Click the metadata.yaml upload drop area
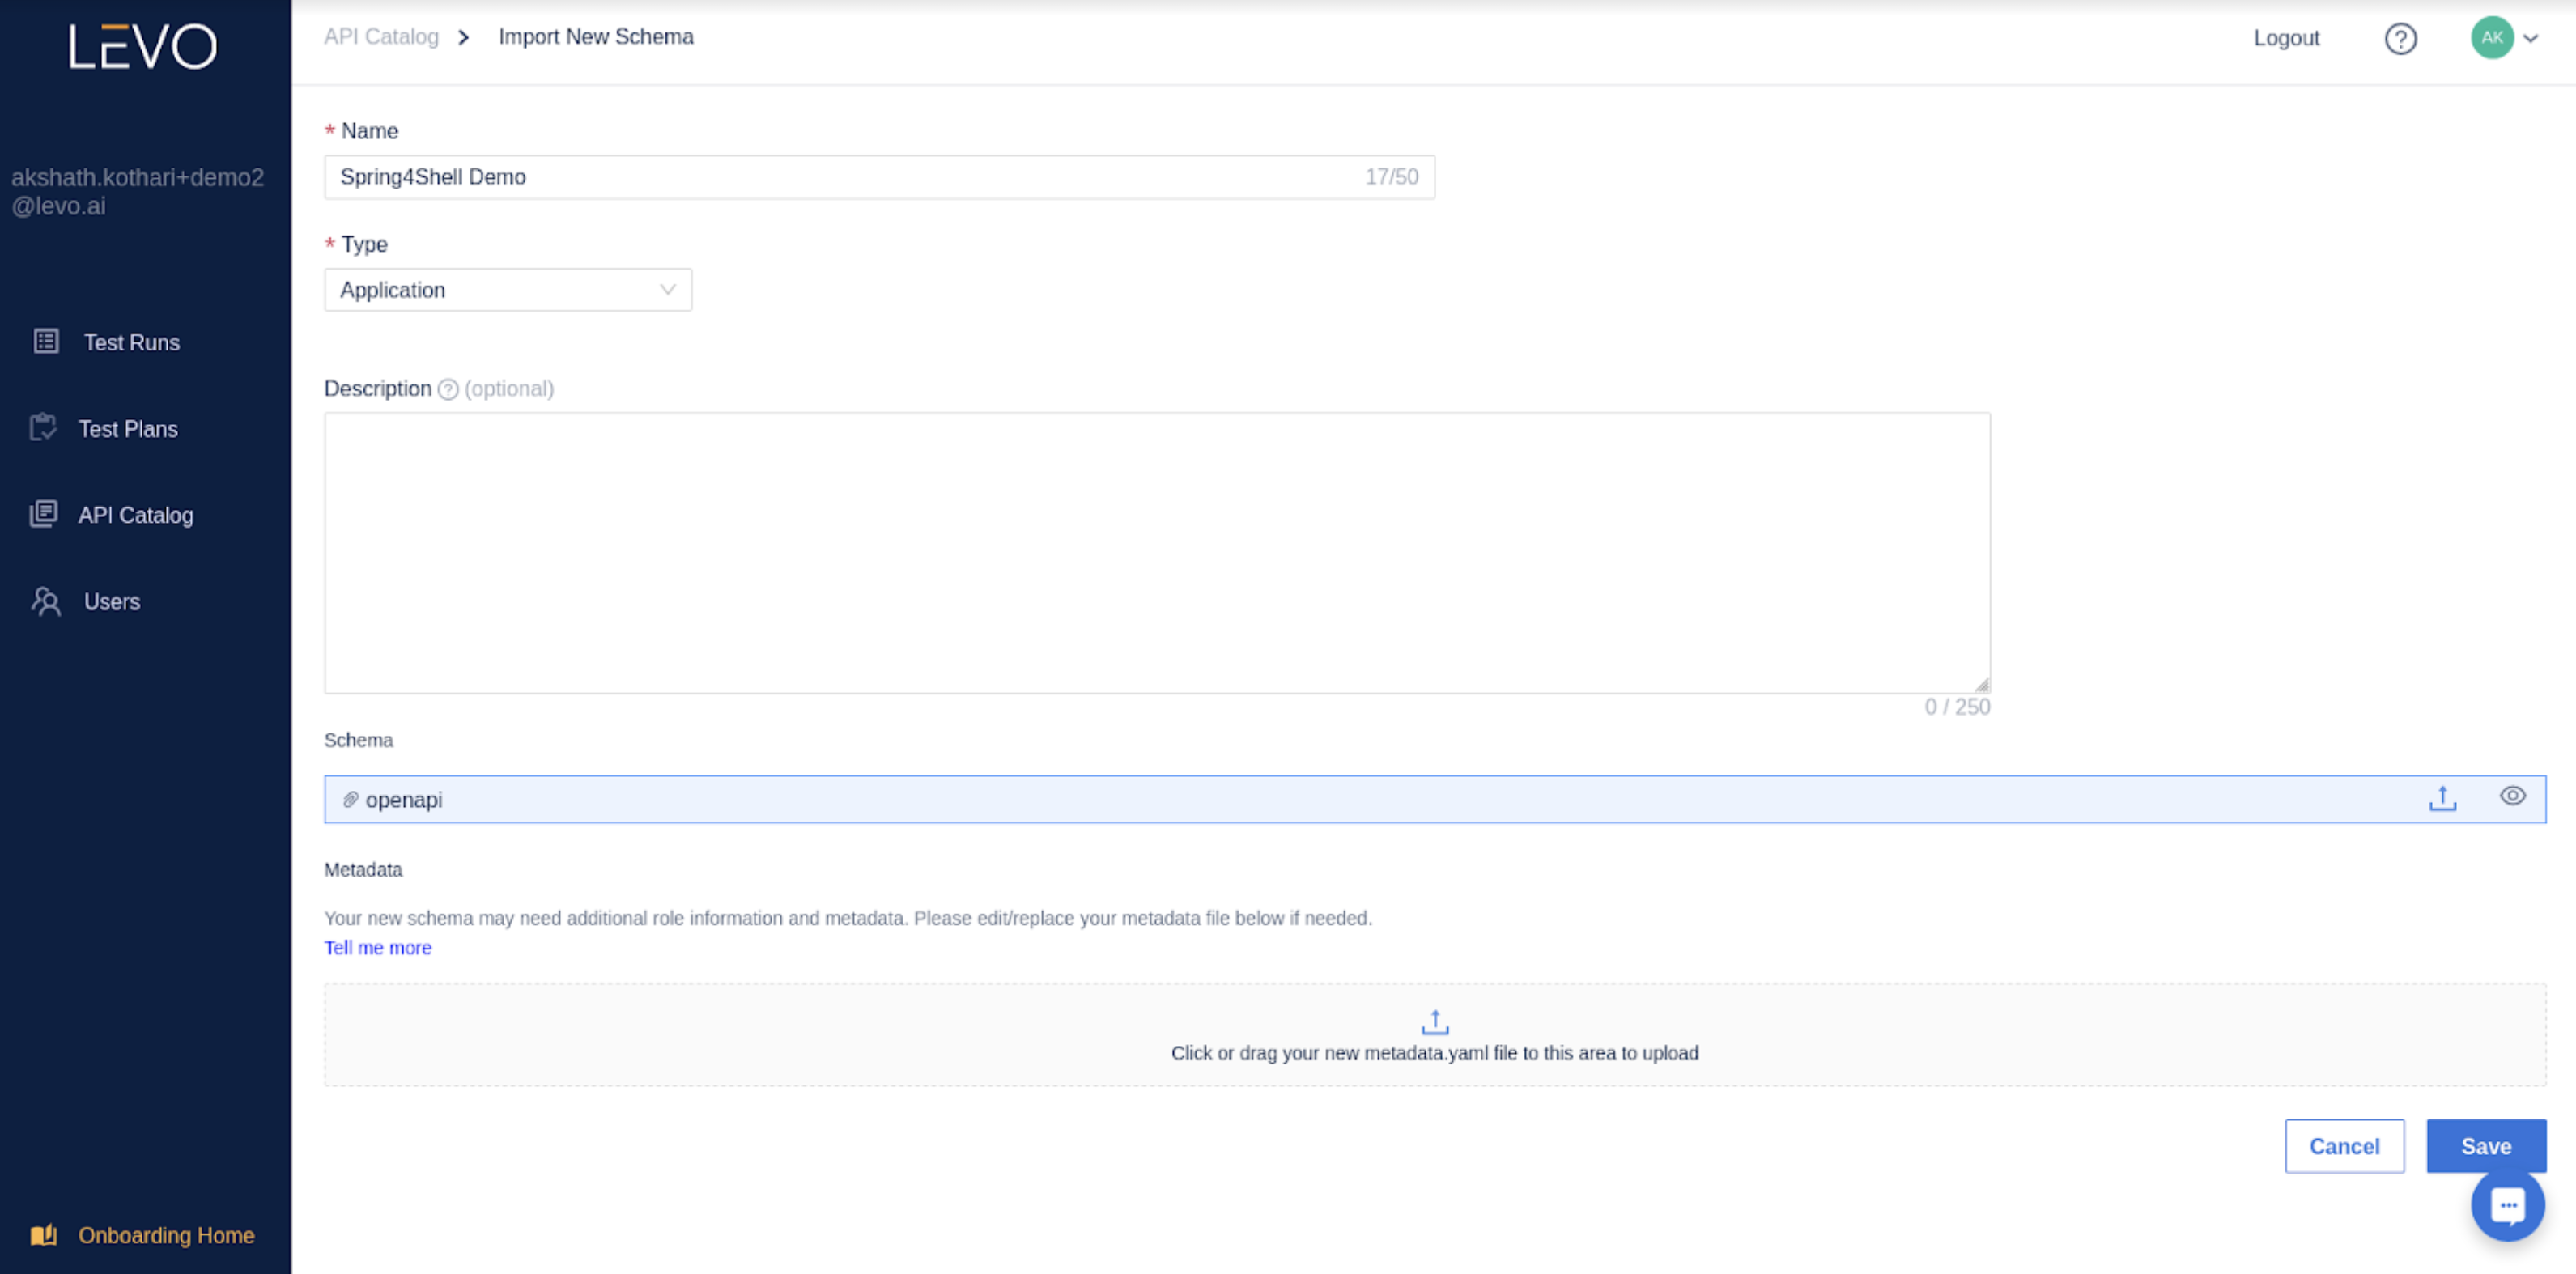This screenshot has height=1274, width=2576. (1434, 1035)
